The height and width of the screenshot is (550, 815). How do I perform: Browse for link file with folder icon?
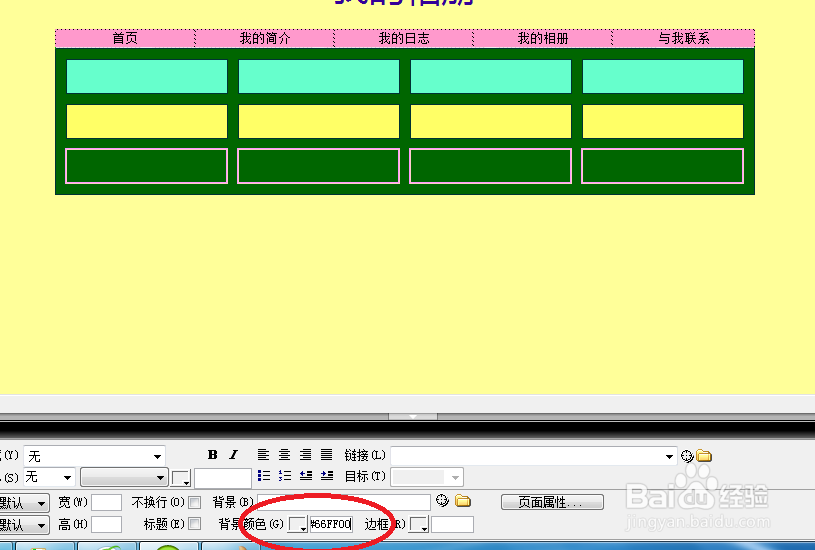point(704,456)
